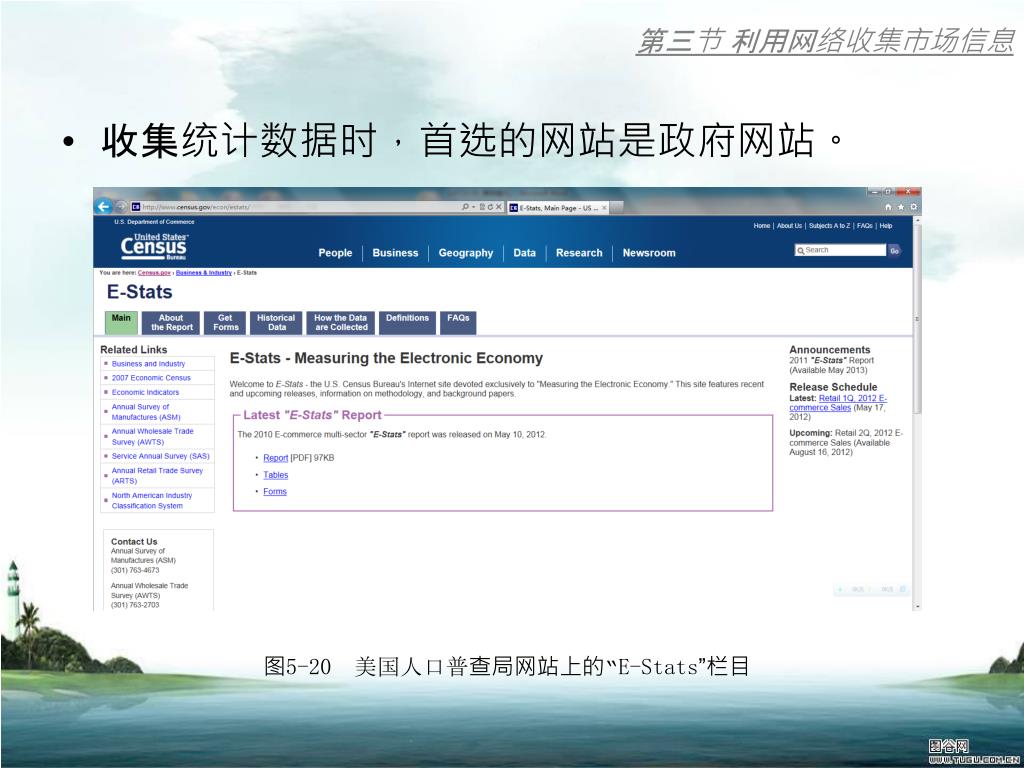Screen dimensions: 1024x768
Task: Click the browser Forward arrow button
Action: (x=121, y=206)
